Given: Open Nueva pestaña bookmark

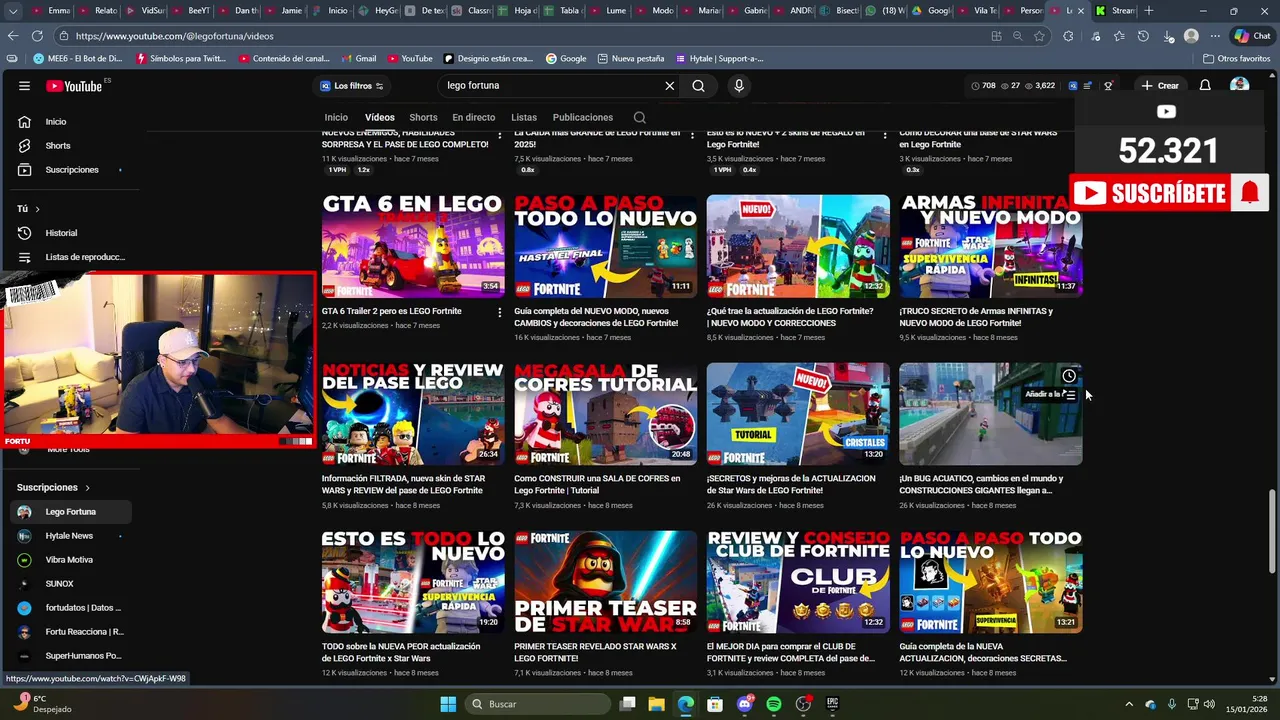Looking at the screenshot, I should tap(630, 59).
